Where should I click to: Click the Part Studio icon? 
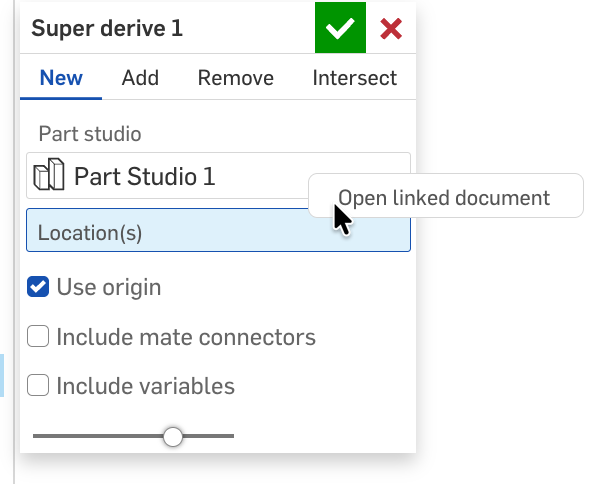point(49,176)
